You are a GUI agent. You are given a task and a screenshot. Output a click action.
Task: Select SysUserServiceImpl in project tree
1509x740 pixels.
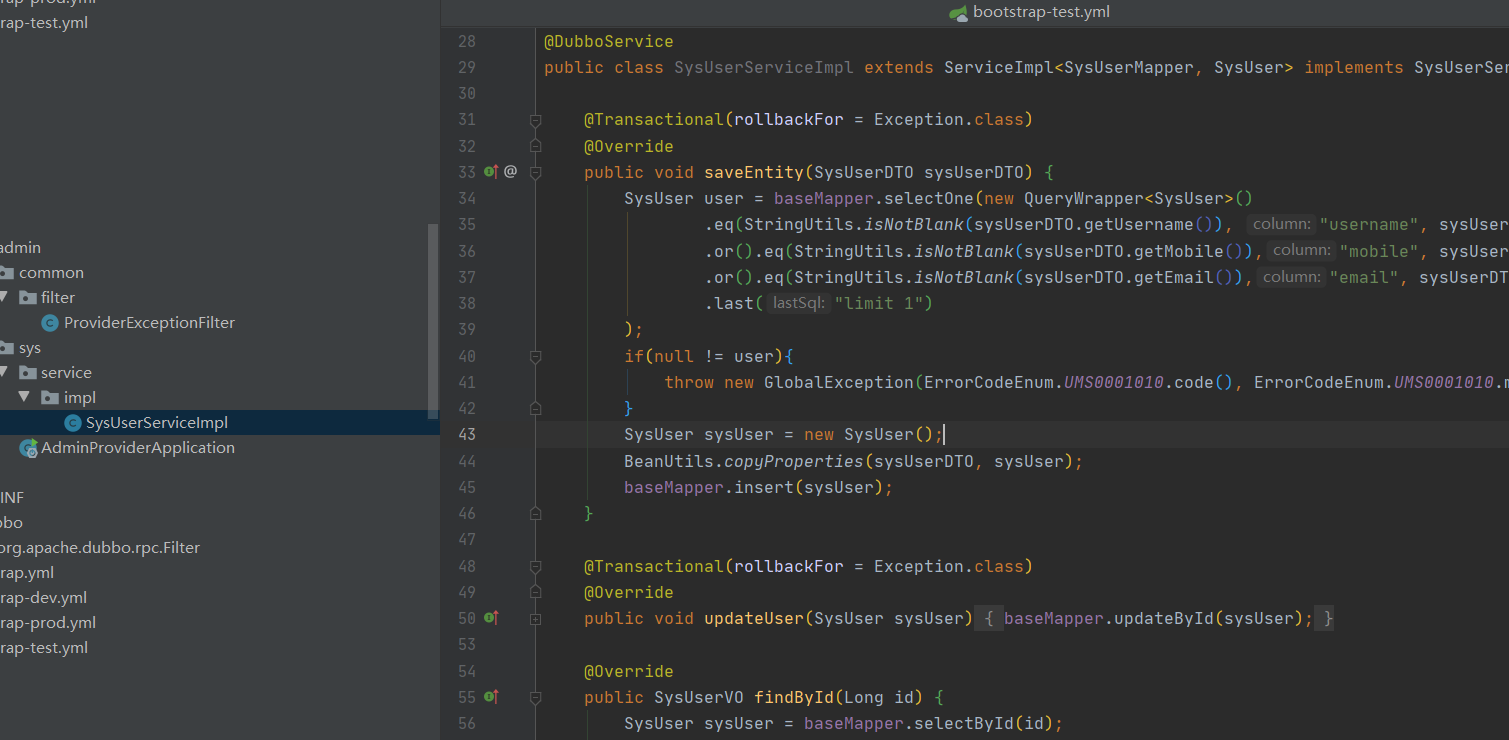coord(157,423)
